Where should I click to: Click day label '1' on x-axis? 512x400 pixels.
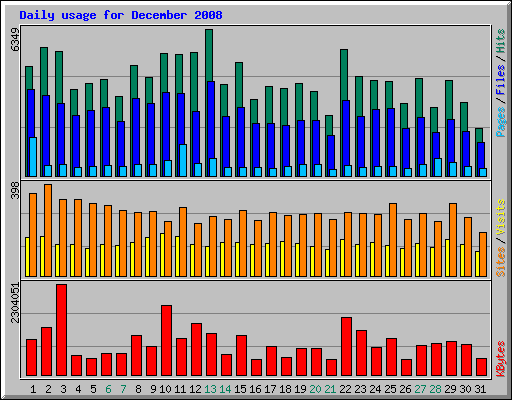(33, 389)
